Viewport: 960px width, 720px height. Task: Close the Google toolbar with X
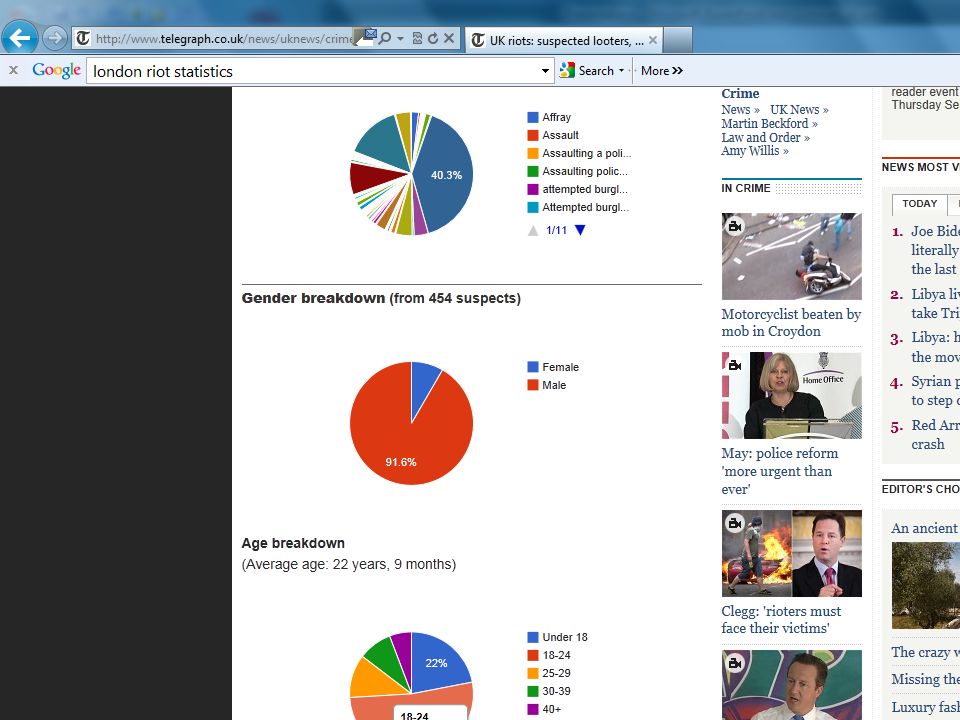click(13, 71)
